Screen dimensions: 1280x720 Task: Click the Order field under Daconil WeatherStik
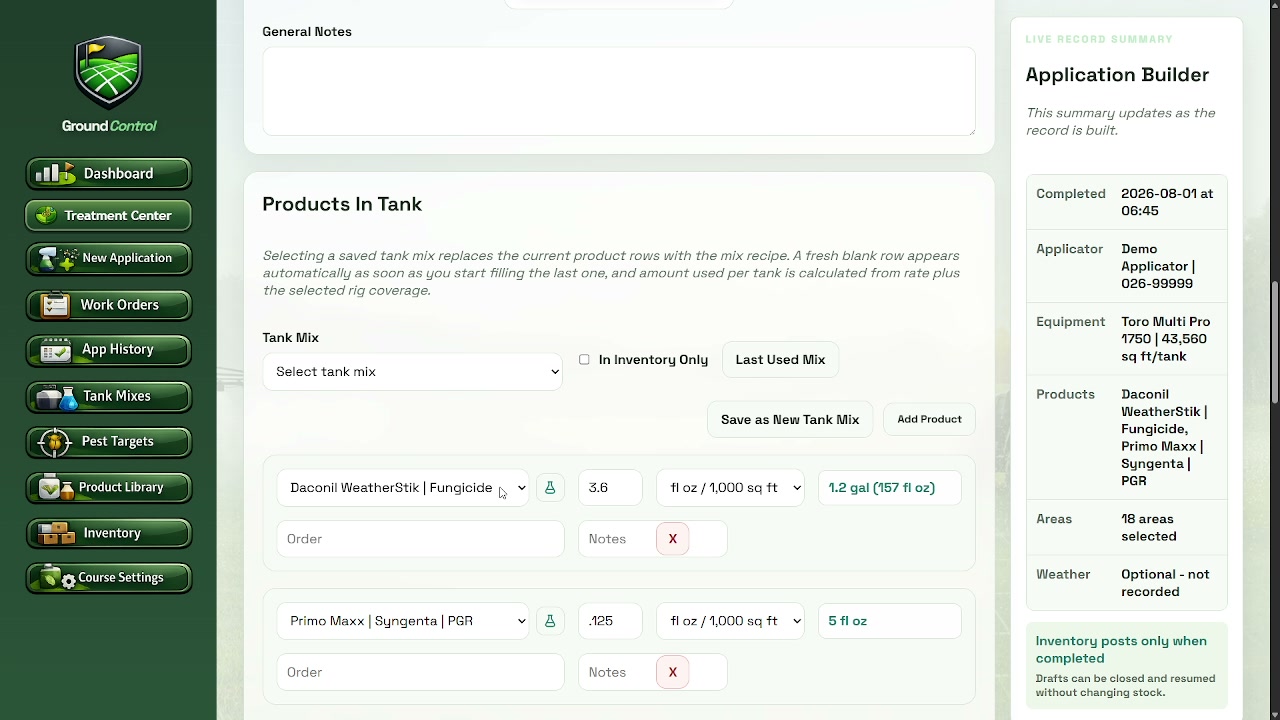click(420, 539)
